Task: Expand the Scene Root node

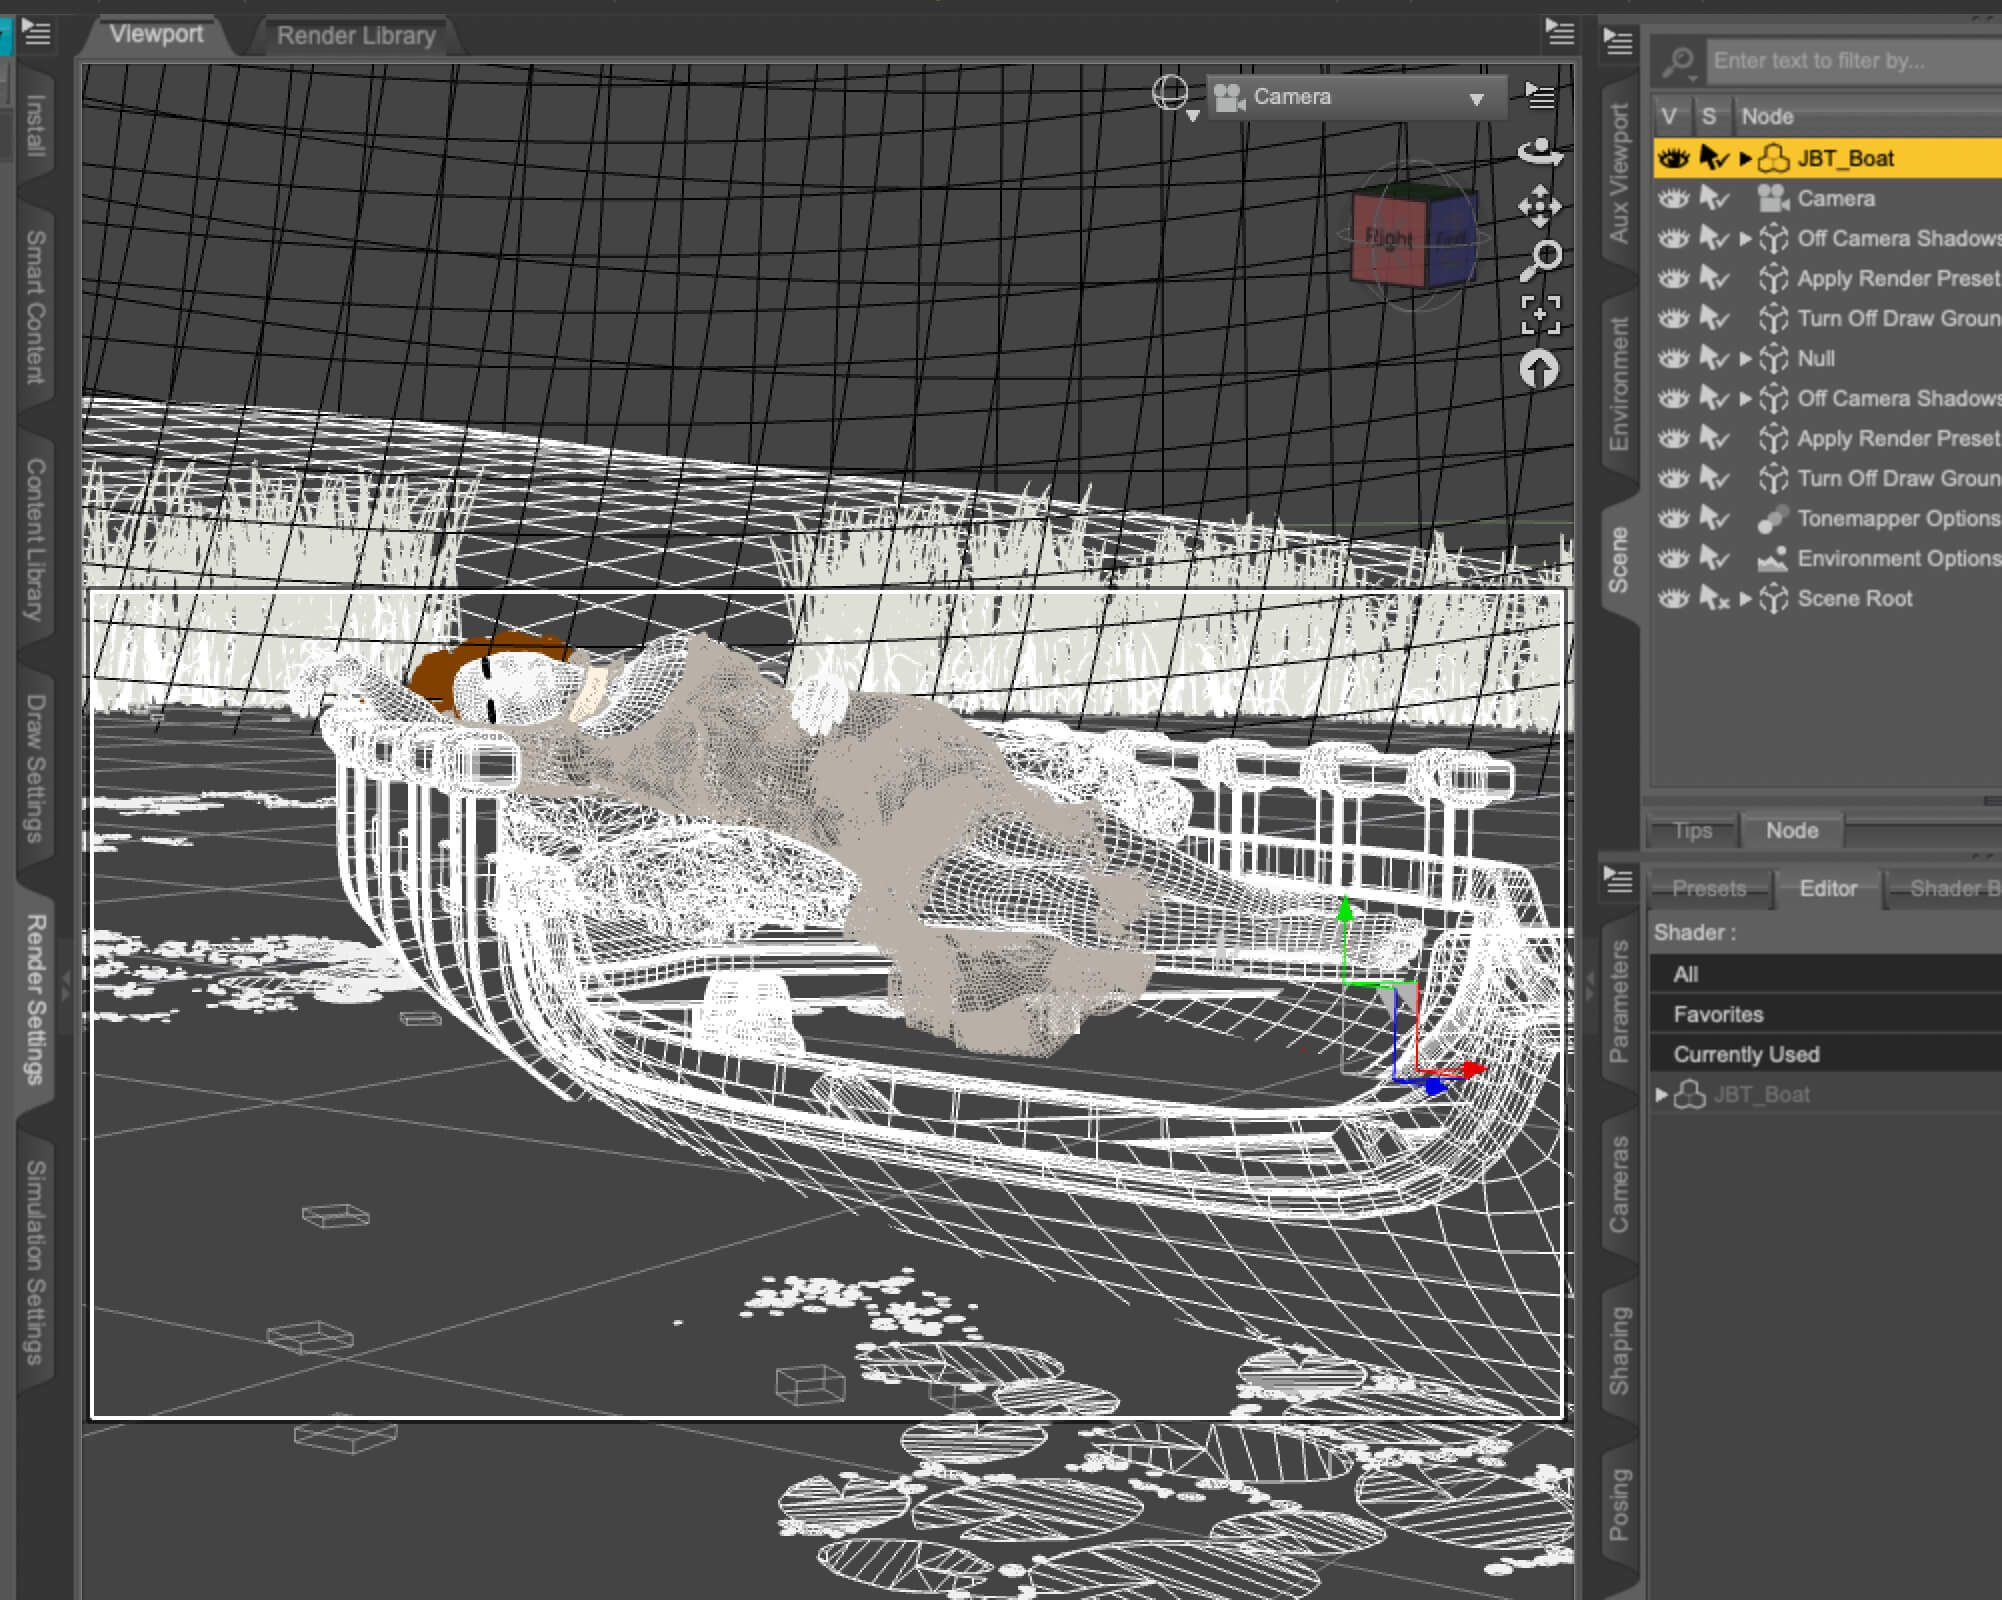Action: pyautogui.click(x=1745, y=598)
